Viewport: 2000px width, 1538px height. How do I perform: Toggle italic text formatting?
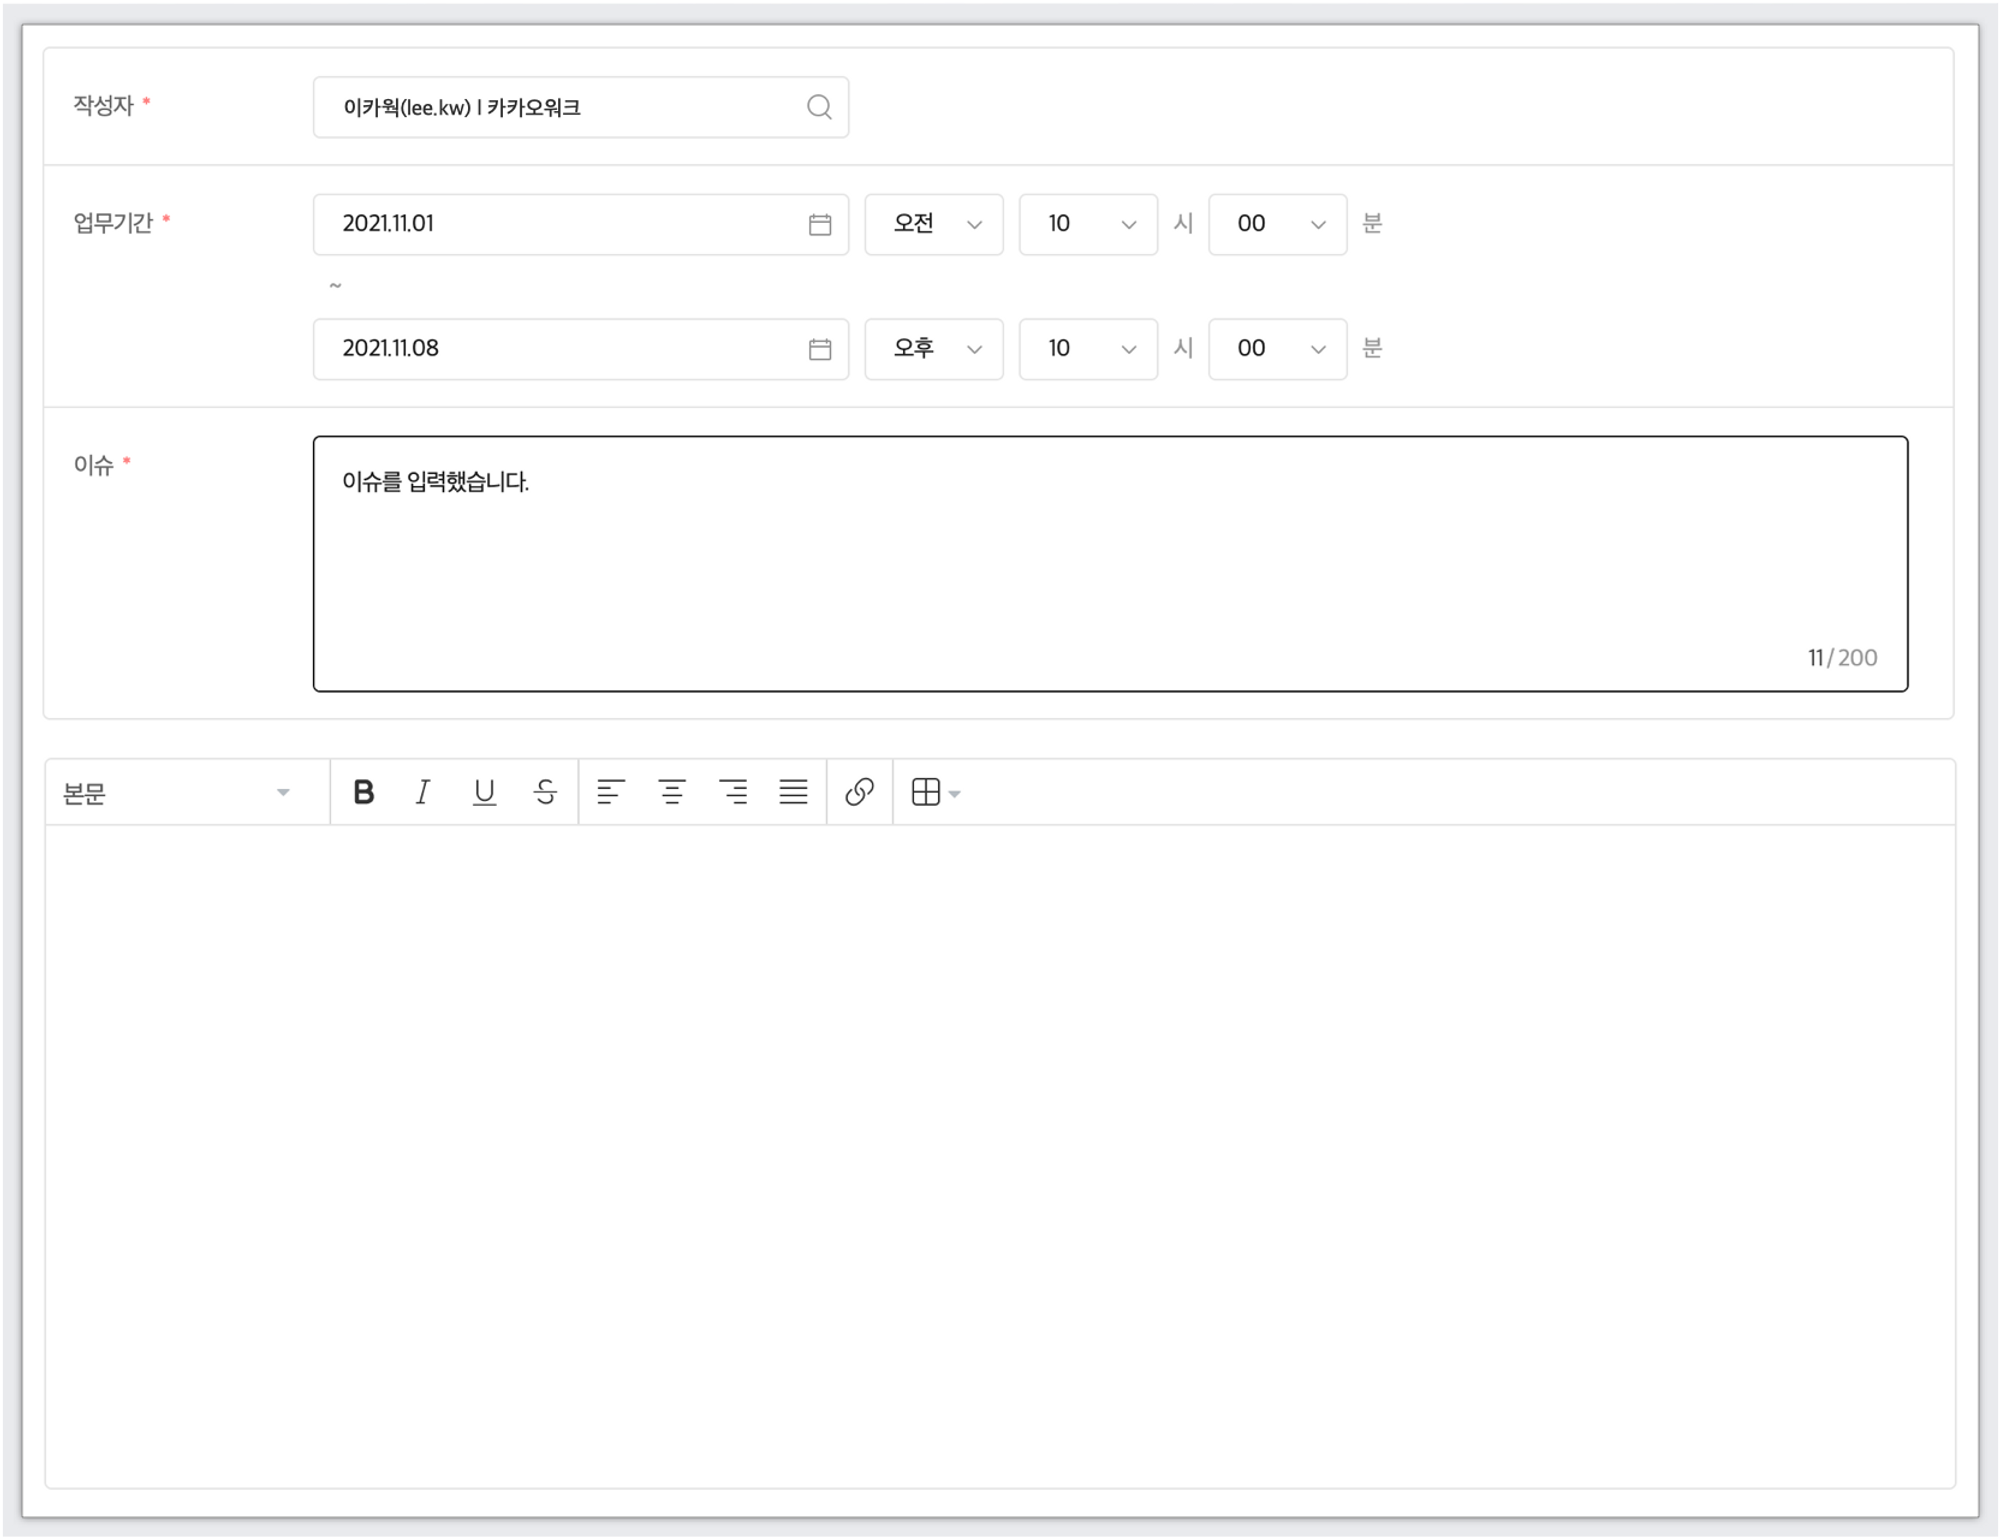(x=423, y=792)
